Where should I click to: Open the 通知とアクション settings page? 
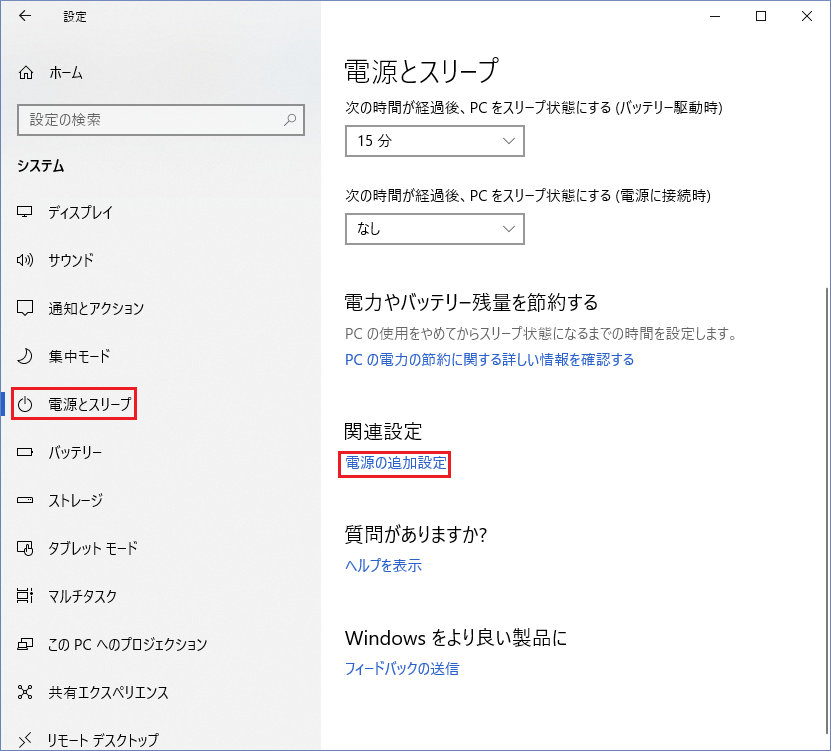coord(96,308)
